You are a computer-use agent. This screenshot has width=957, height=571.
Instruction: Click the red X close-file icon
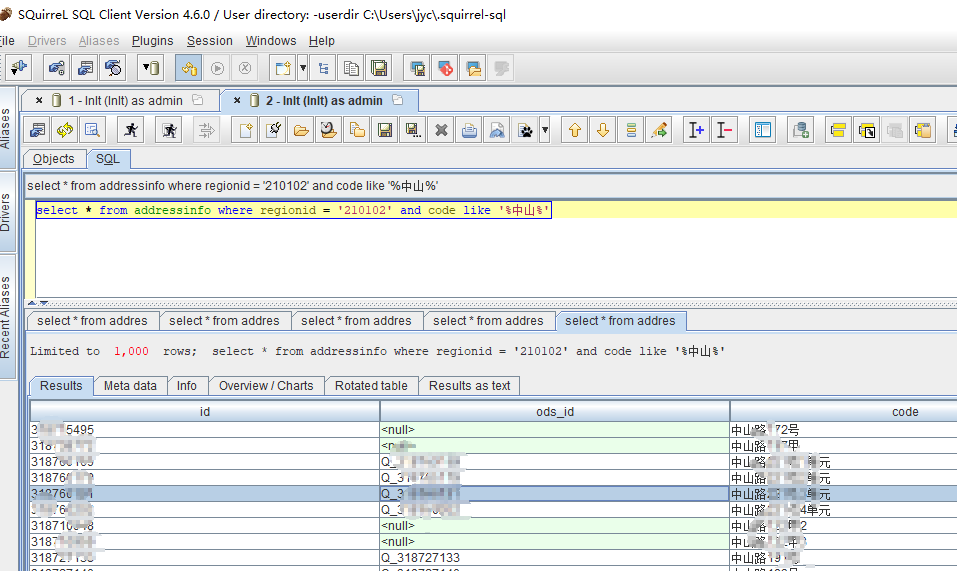(x=440, y=130)
